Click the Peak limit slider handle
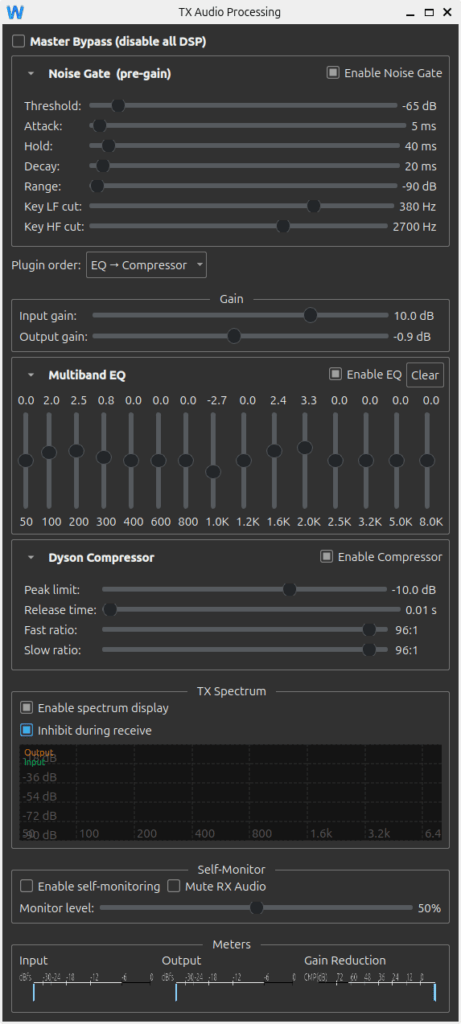This screenshot has width=461, height=1024. click(289, 590)
